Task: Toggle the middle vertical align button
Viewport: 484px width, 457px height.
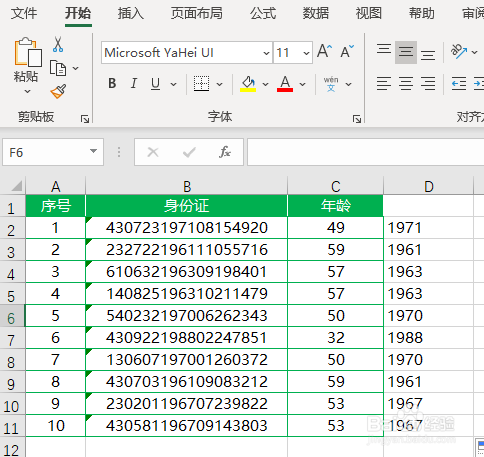Action: coord(406,52)
